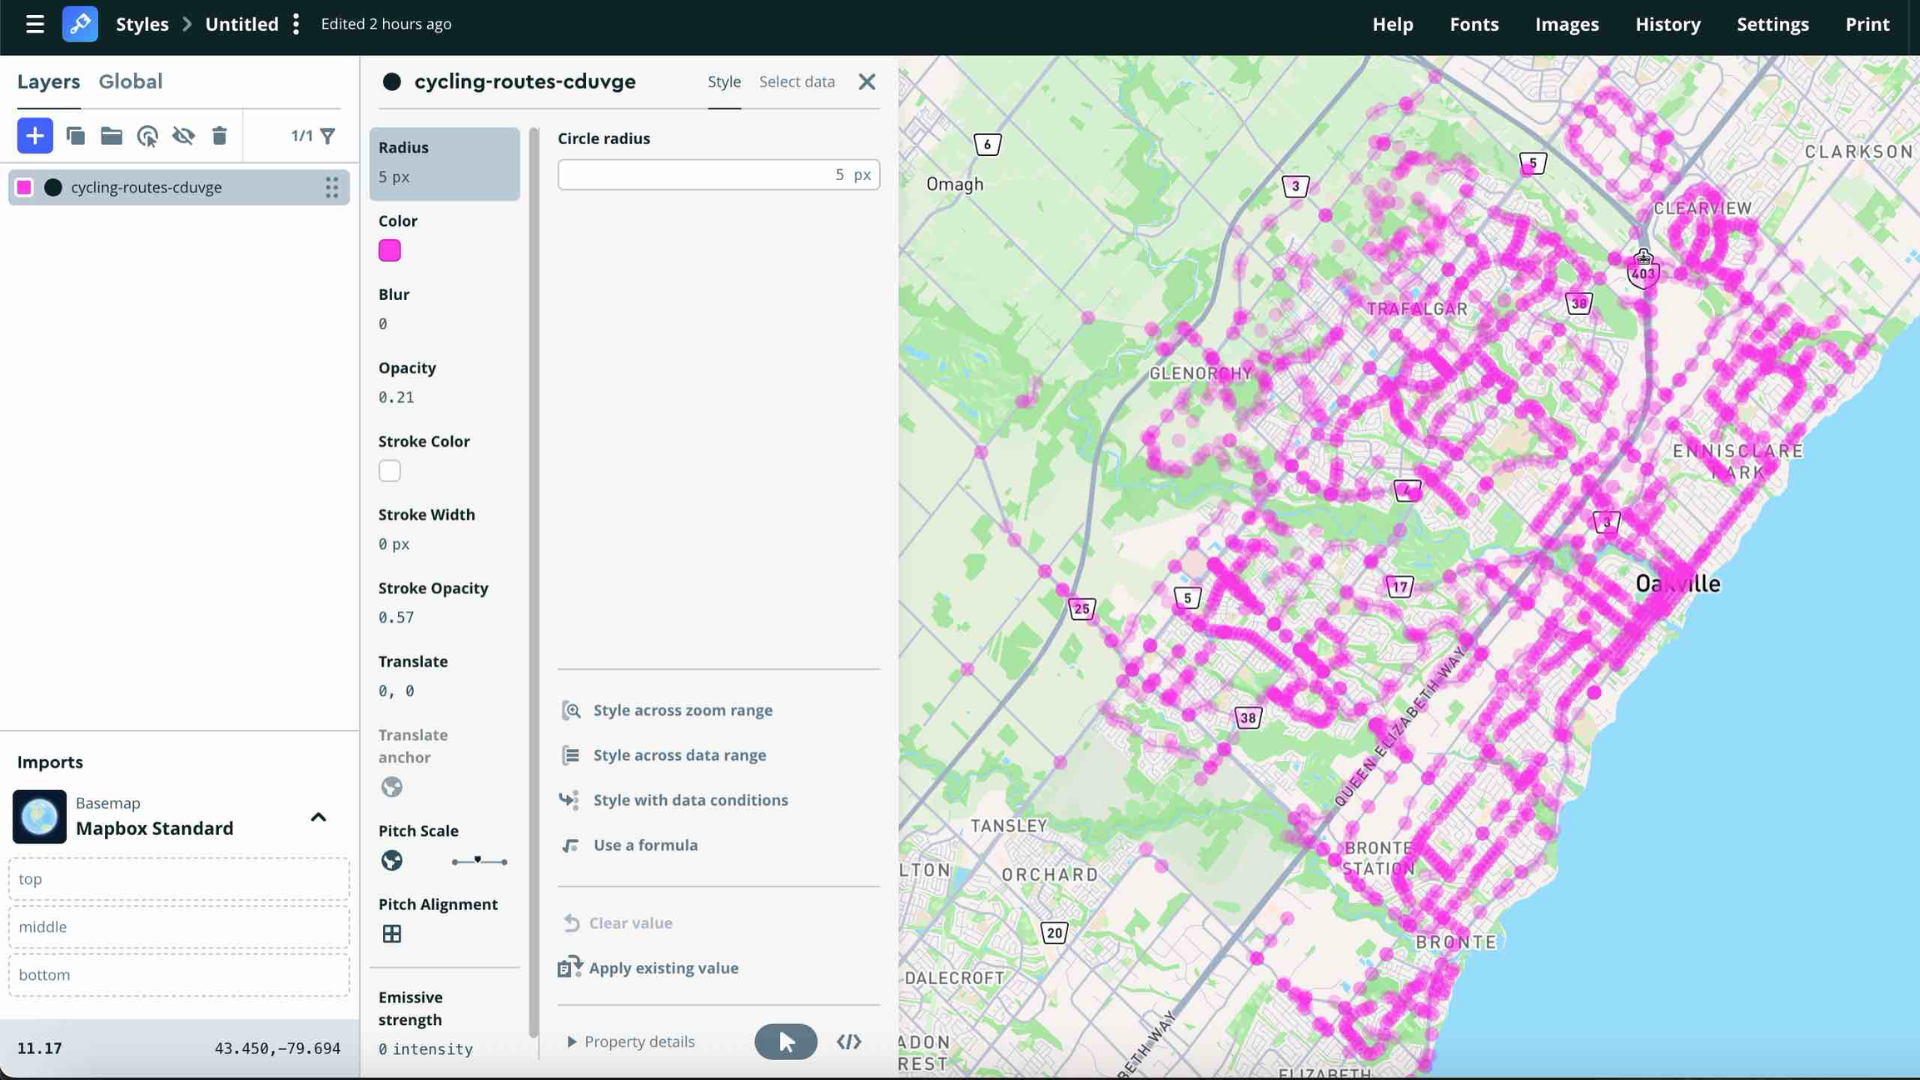The height and width of the screenshot is (1080, 1920).
Task: Expand Property details disclosure triangle
Action: click(x=572, y=1042)
